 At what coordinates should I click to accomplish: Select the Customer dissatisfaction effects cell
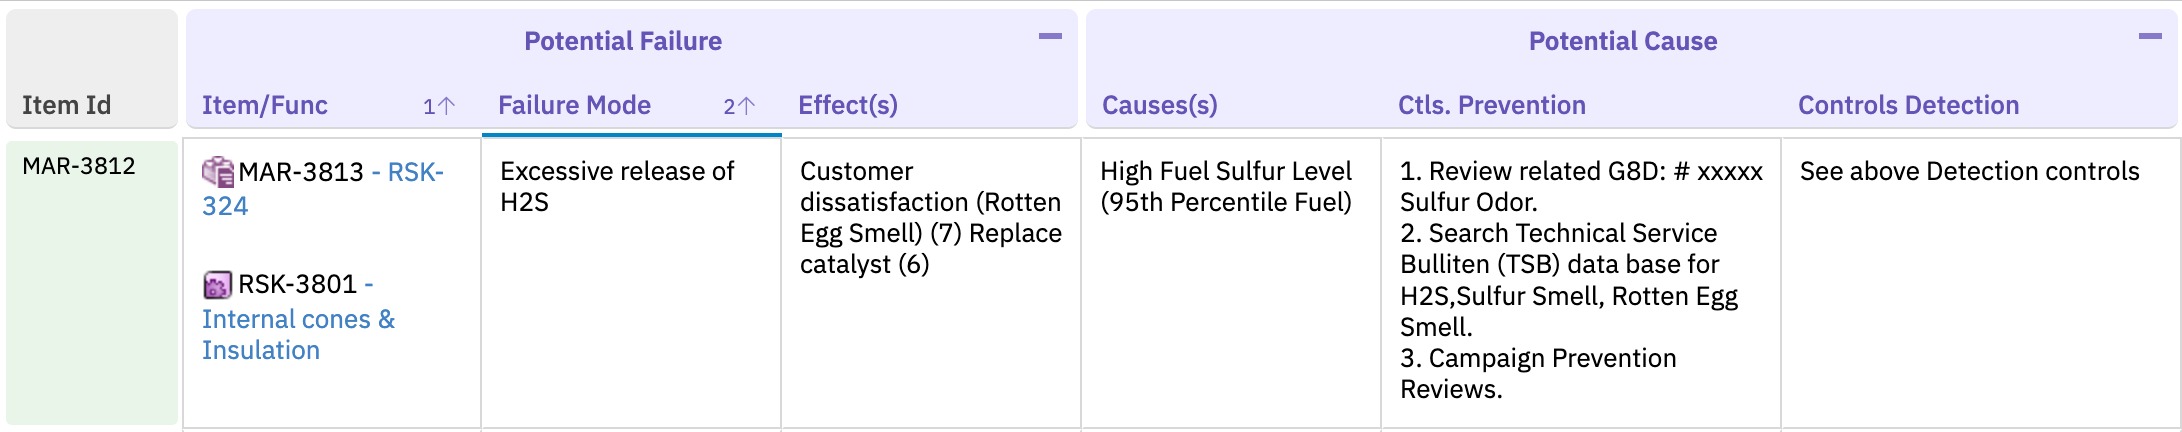(931, 284)
